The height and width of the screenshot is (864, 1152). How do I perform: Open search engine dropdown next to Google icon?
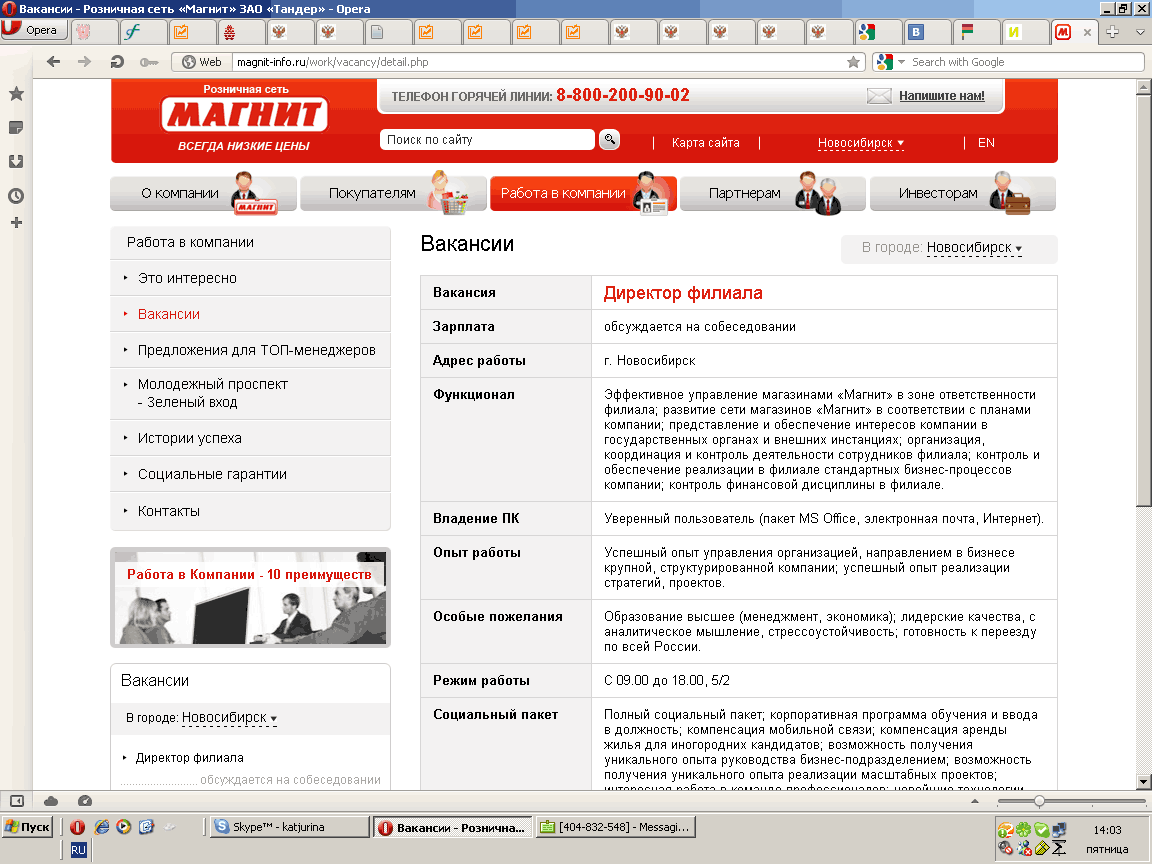(901, 62)
